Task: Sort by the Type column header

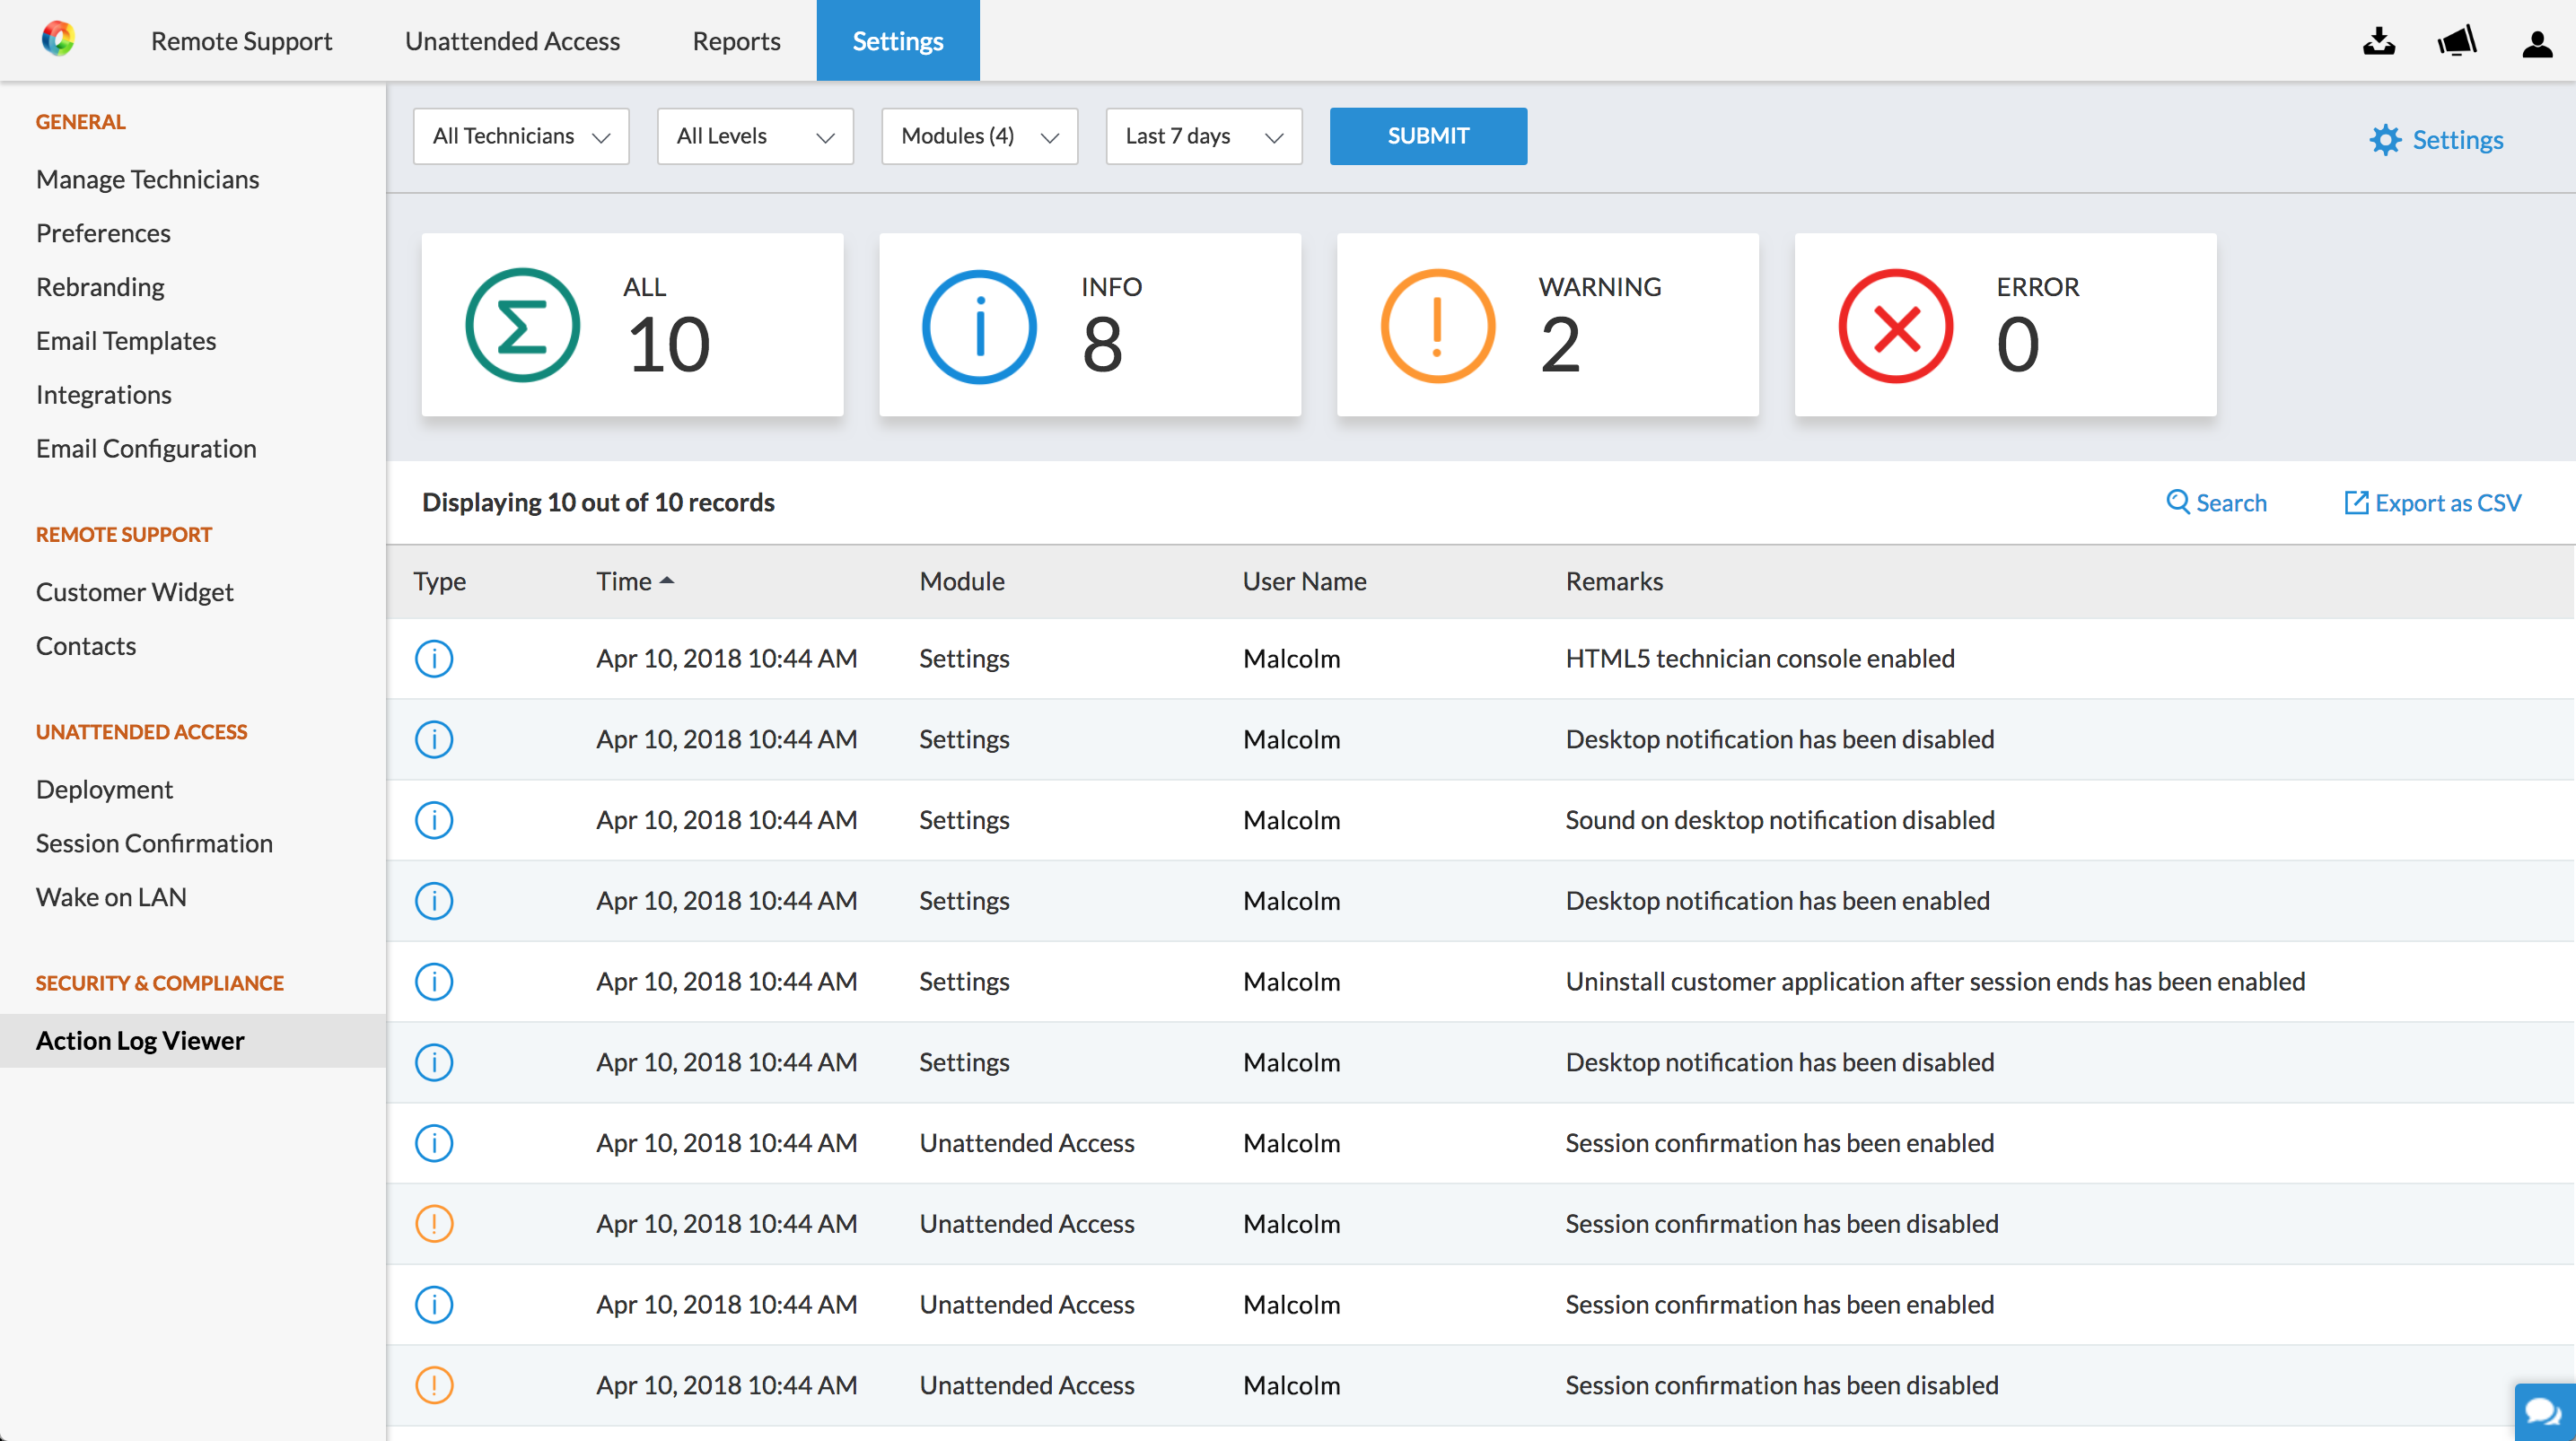Action: point(439,581)
